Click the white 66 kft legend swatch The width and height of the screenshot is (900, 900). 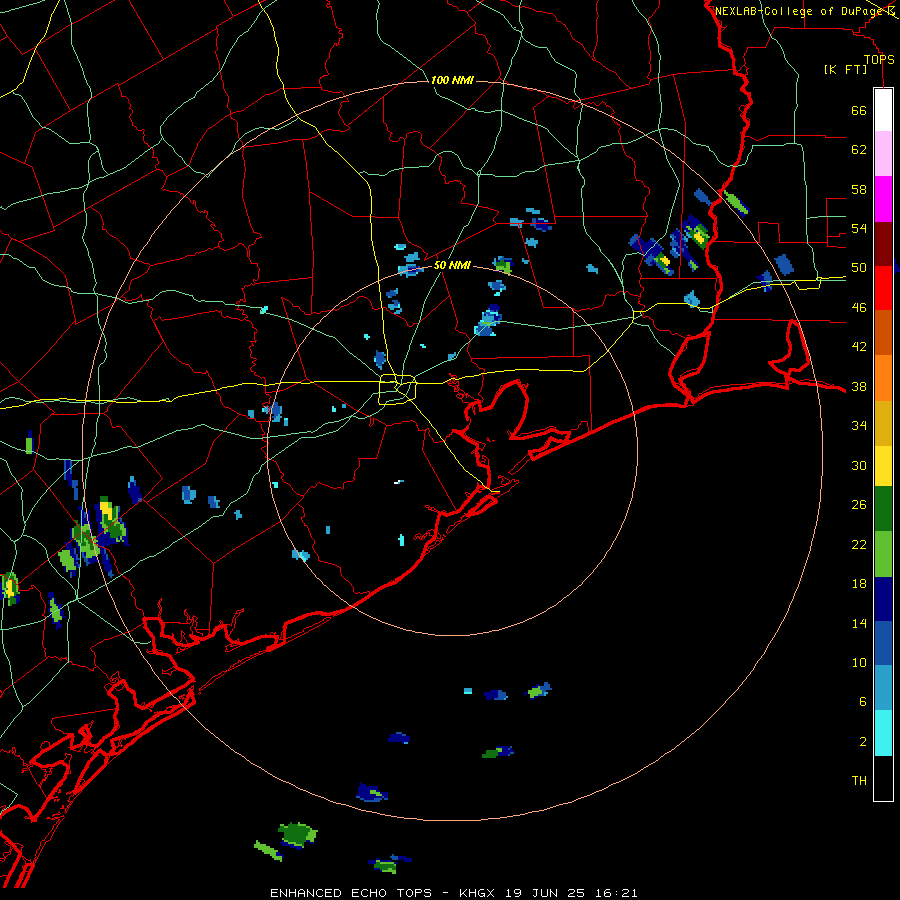(883, 110)
